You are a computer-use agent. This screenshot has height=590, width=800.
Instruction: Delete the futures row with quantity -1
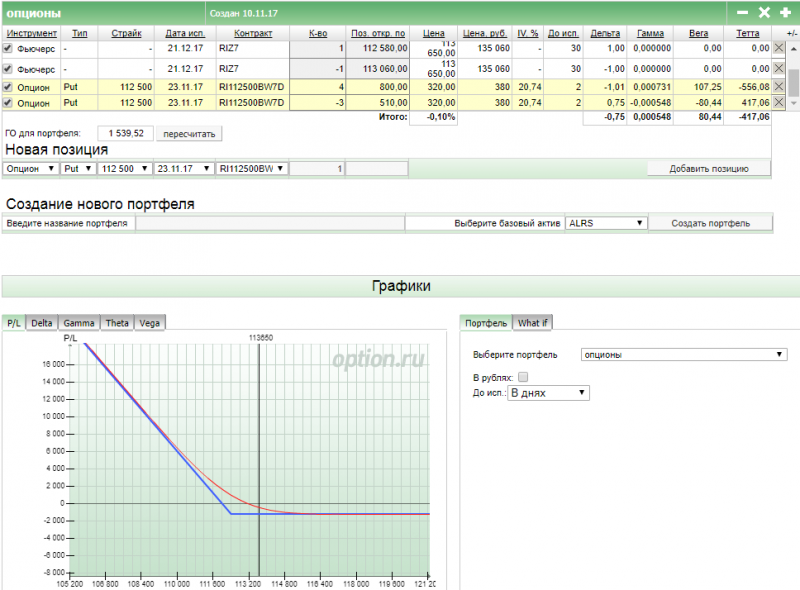779,68
